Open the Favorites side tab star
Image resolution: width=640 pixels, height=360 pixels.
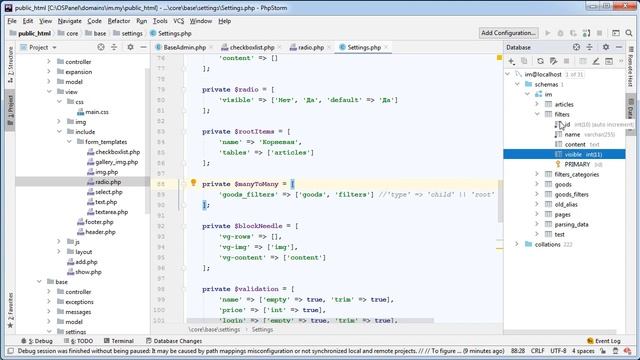(x=10, y=325)
